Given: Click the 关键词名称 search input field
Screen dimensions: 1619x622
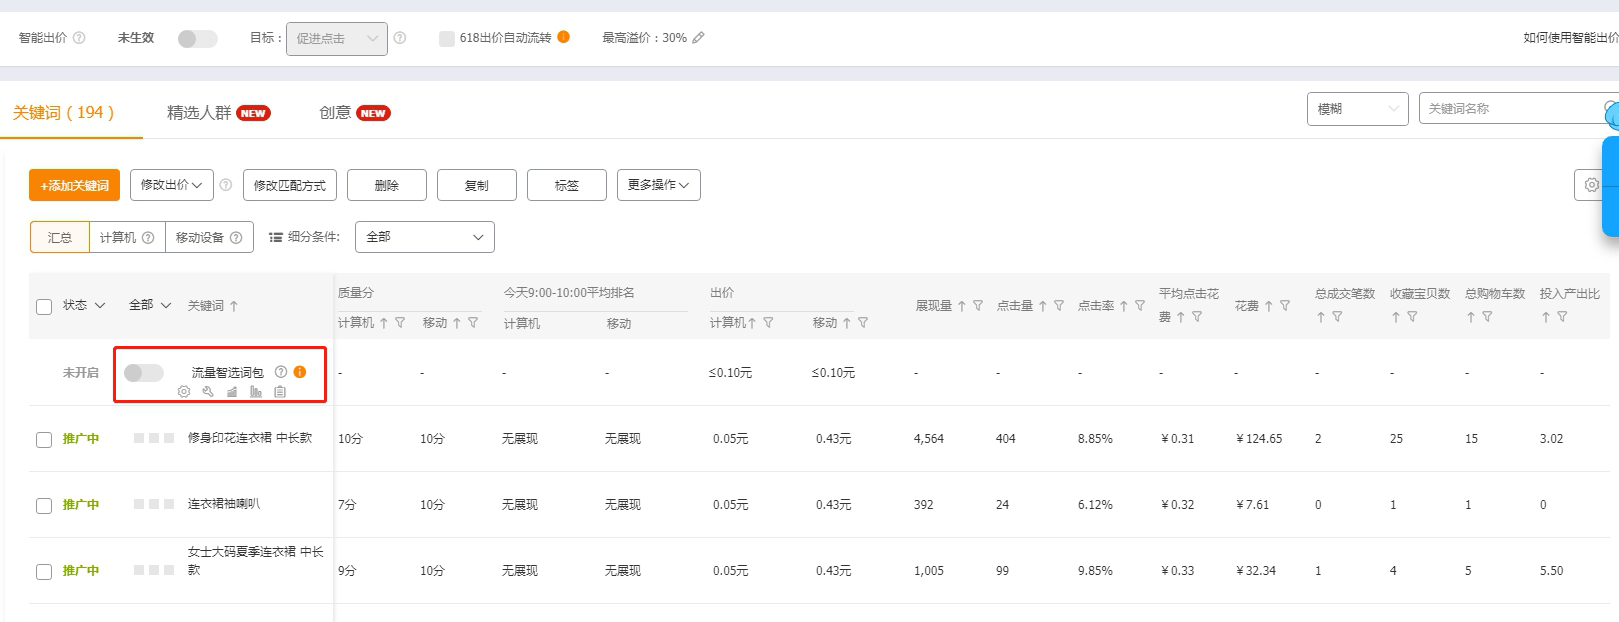Looking at the screenshot, I should (x=1510, y=109).
